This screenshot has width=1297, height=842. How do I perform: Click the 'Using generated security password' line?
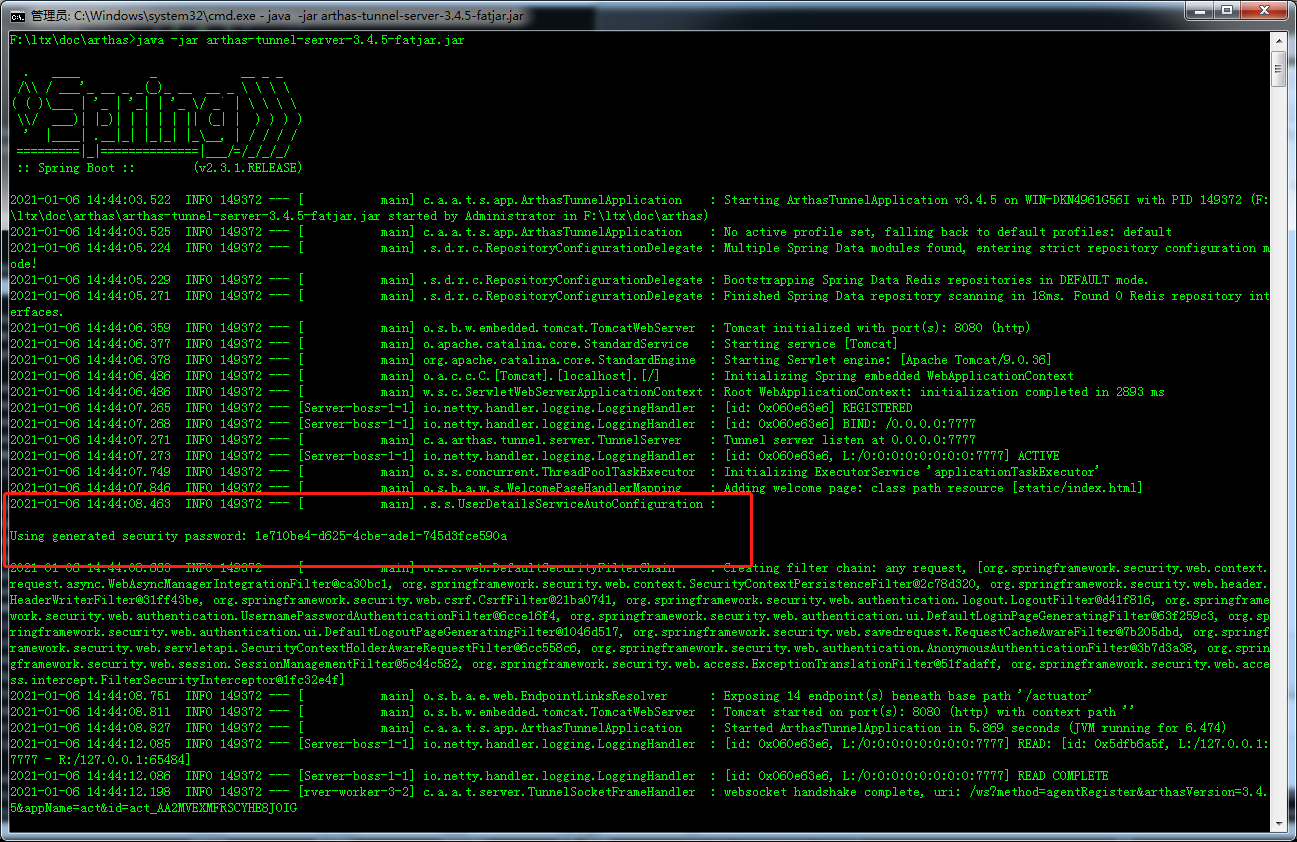tap(257, 536)
